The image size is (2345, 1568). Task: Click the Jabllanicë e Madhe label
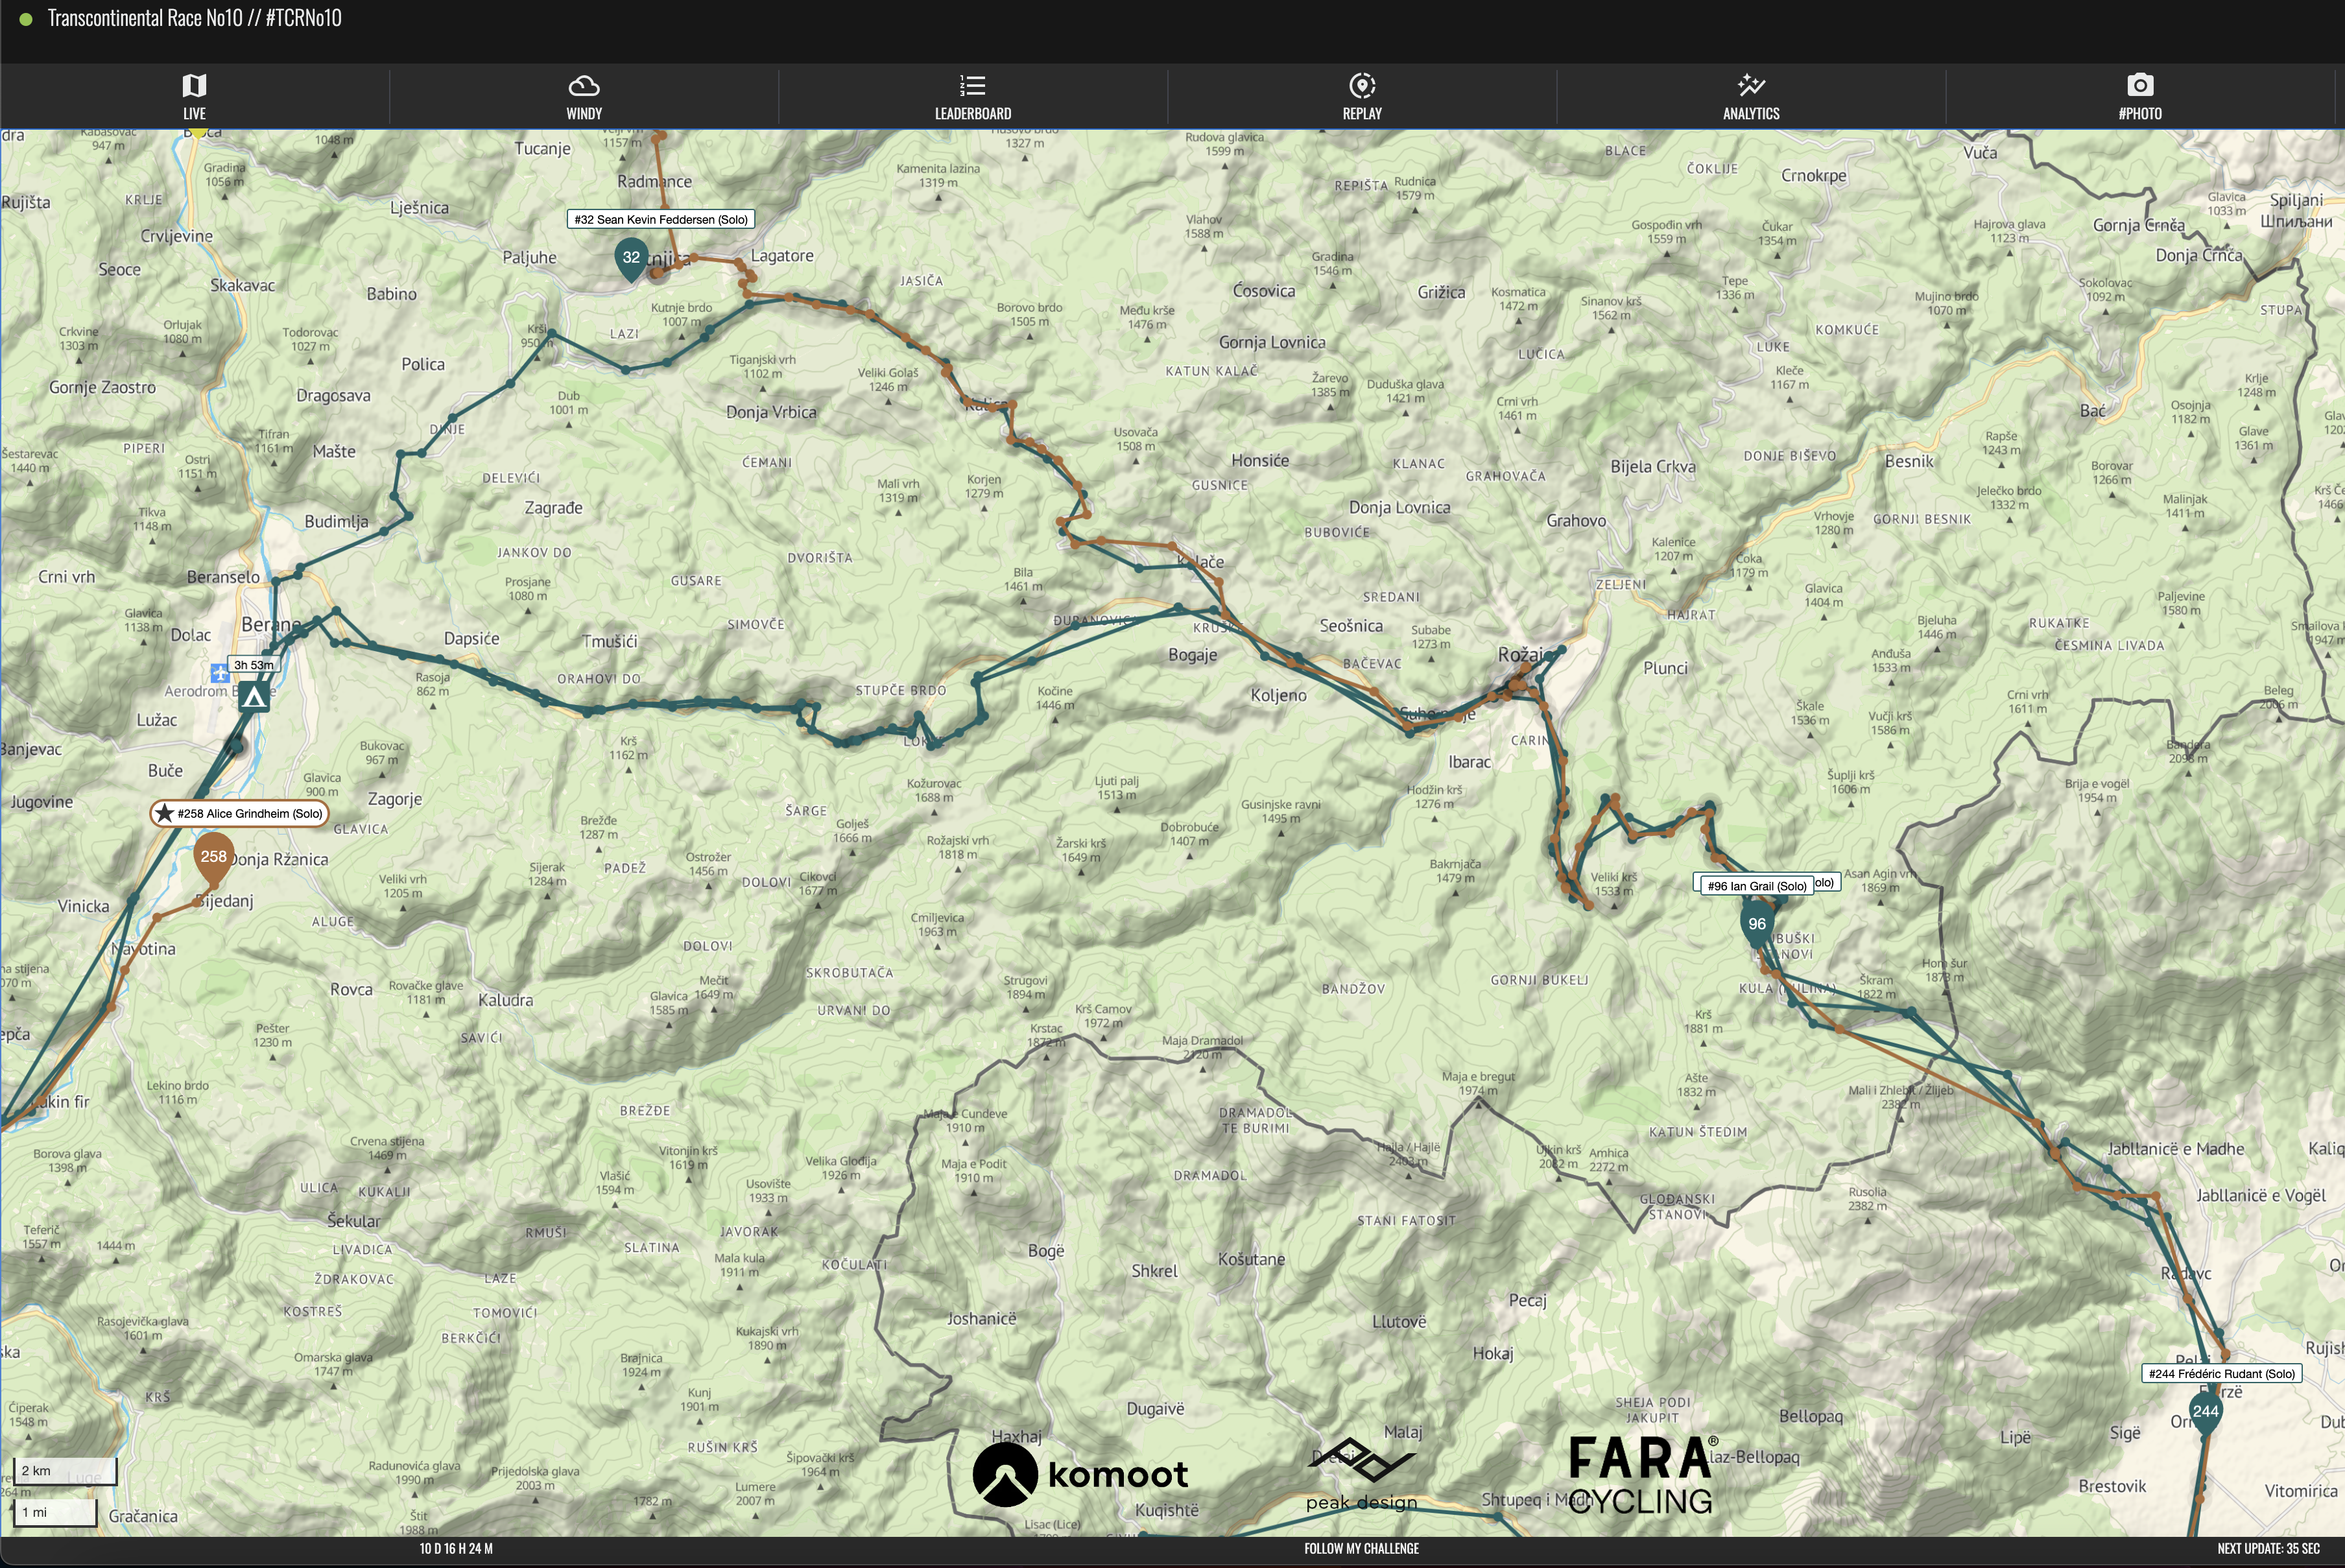(x=2176, y=1149)
